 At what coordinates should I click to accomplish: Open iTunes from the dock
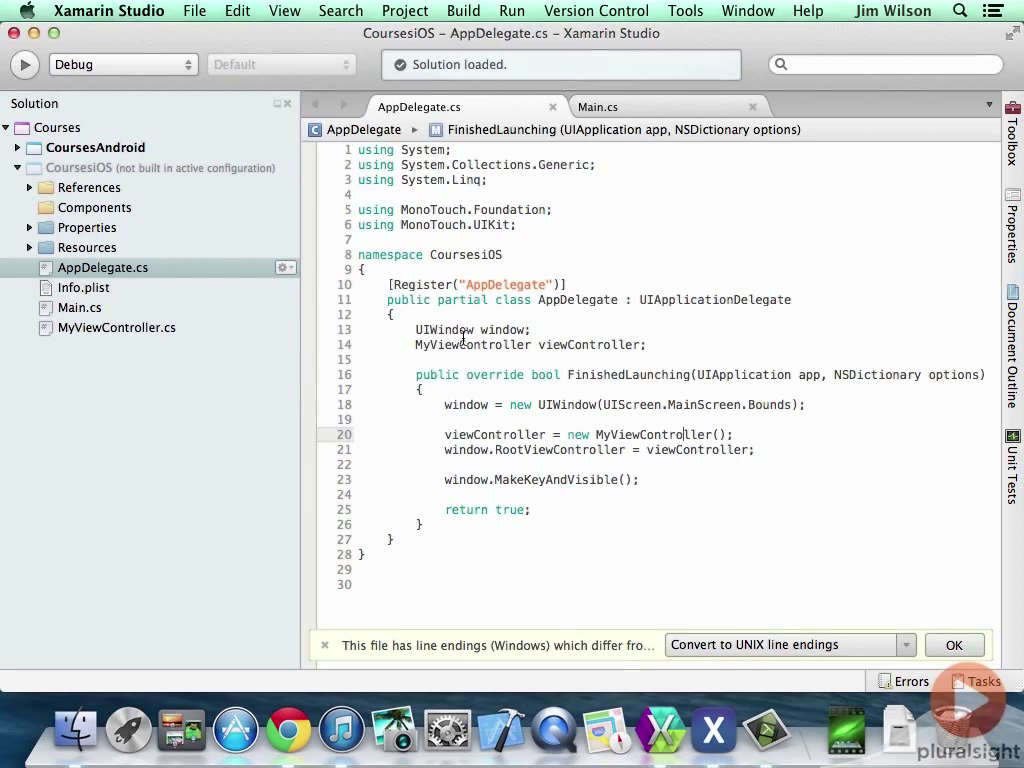pyautogui.click(x=341, y=729)
